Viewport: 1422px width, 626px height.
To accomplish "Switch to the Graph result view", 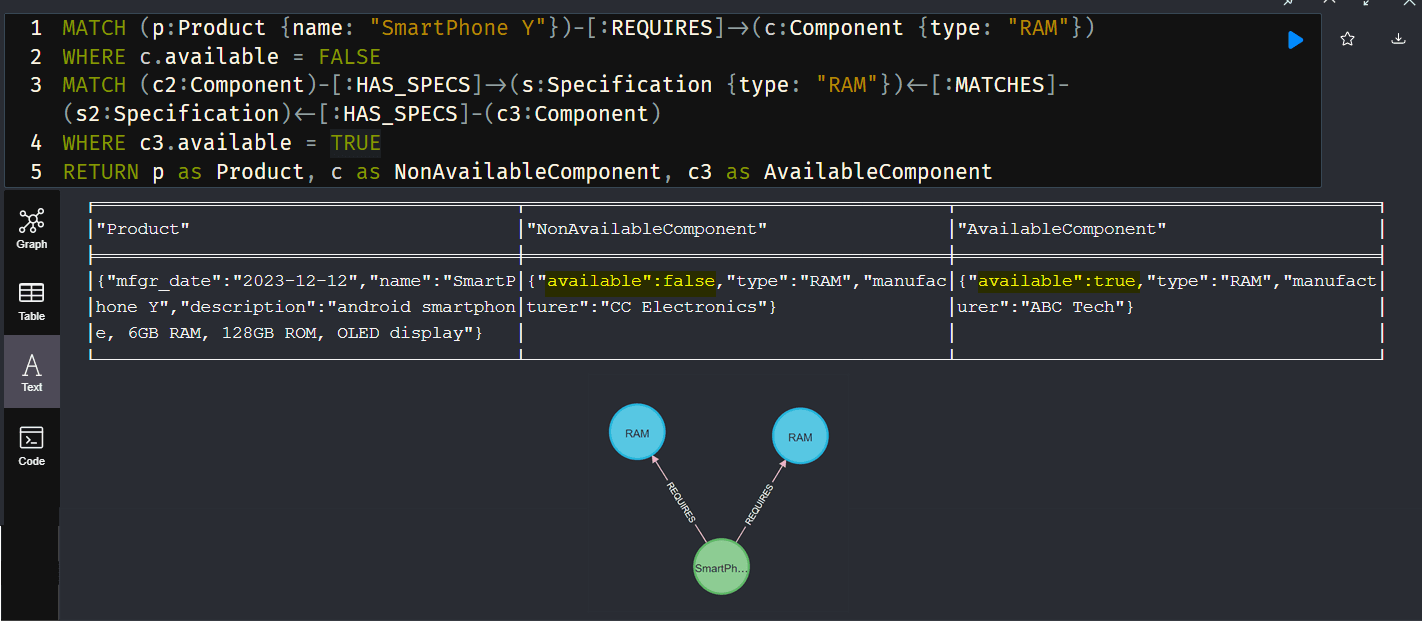I will 32,228.
